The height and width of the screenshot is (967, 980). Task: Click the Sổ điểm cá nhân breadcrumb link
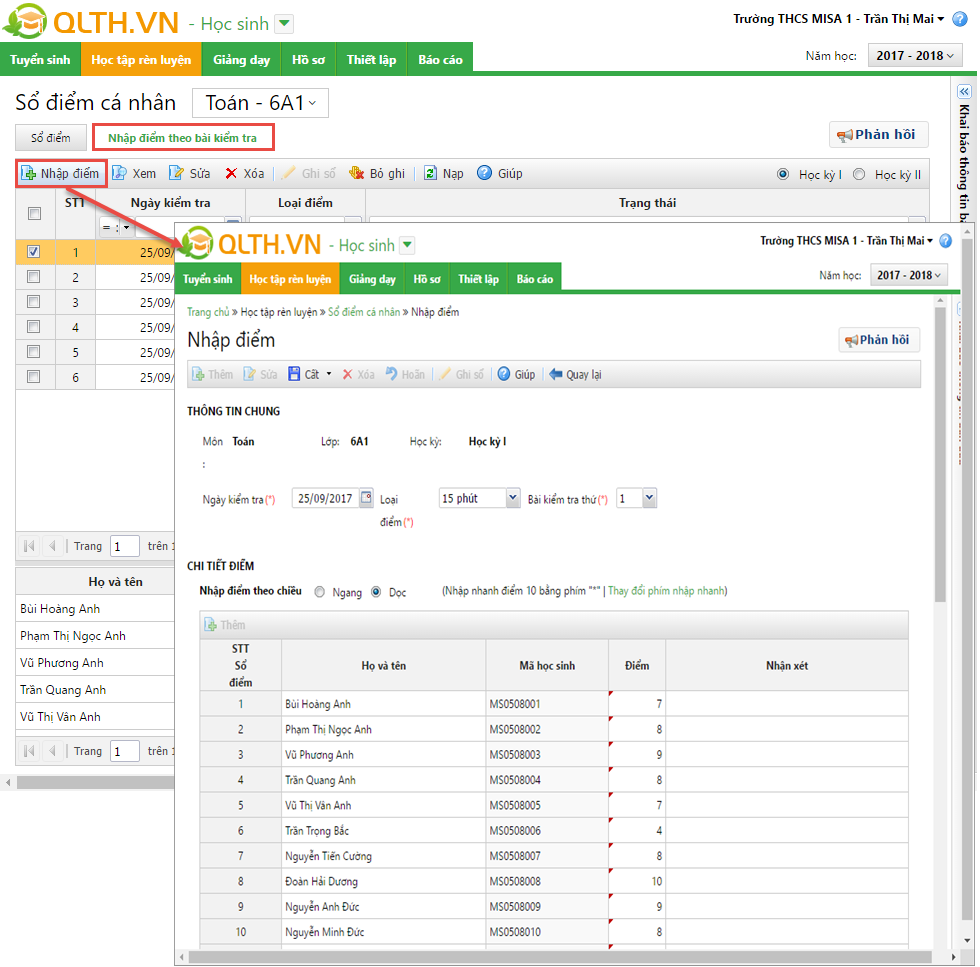(364, 311)
